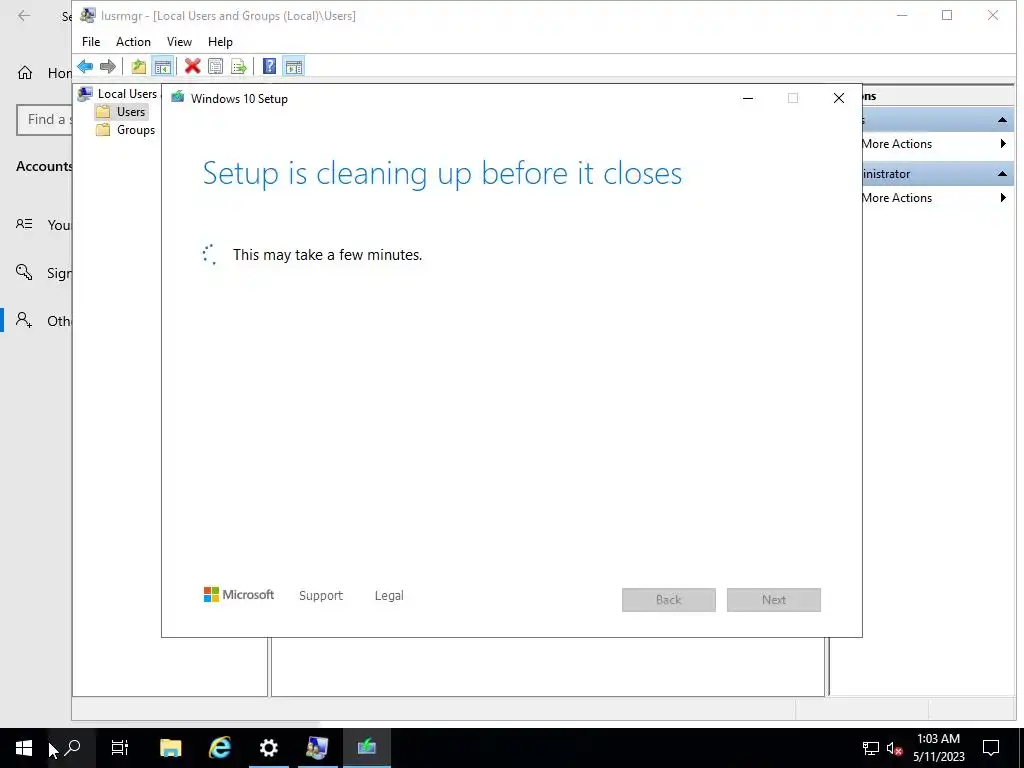The height and width of the screenshot is (768, 1024).
Task: Collapse Administrator actions section
Action: point(1002,174)
